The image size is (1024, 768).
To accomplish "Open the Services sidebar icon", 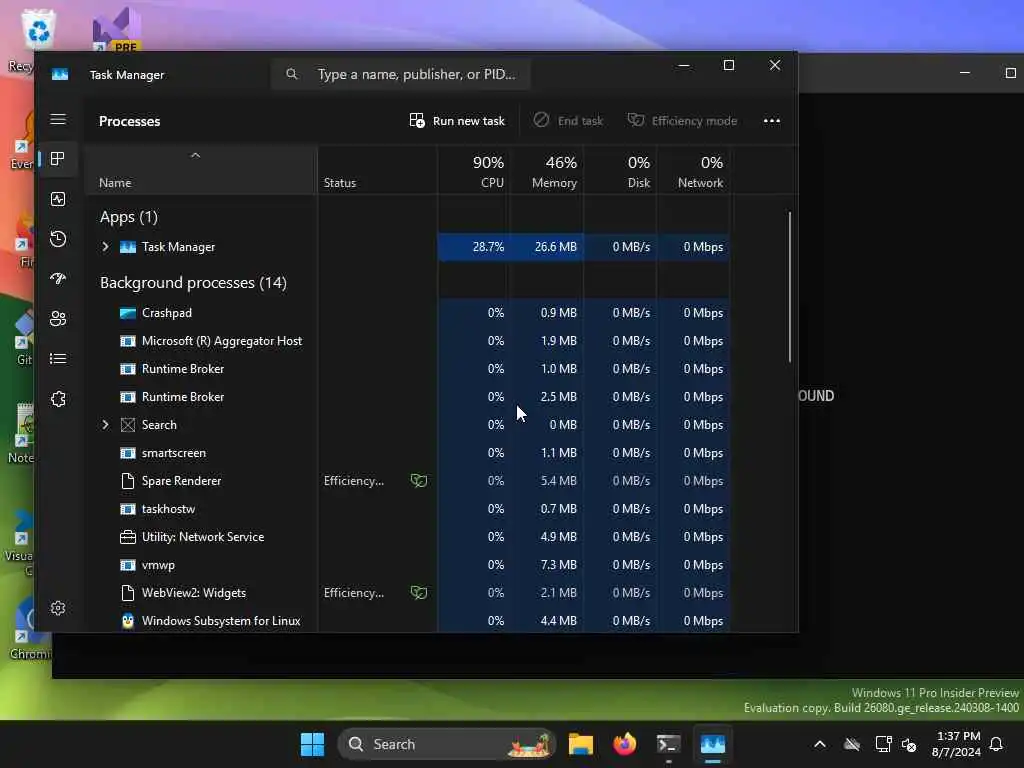I will 58,399.
